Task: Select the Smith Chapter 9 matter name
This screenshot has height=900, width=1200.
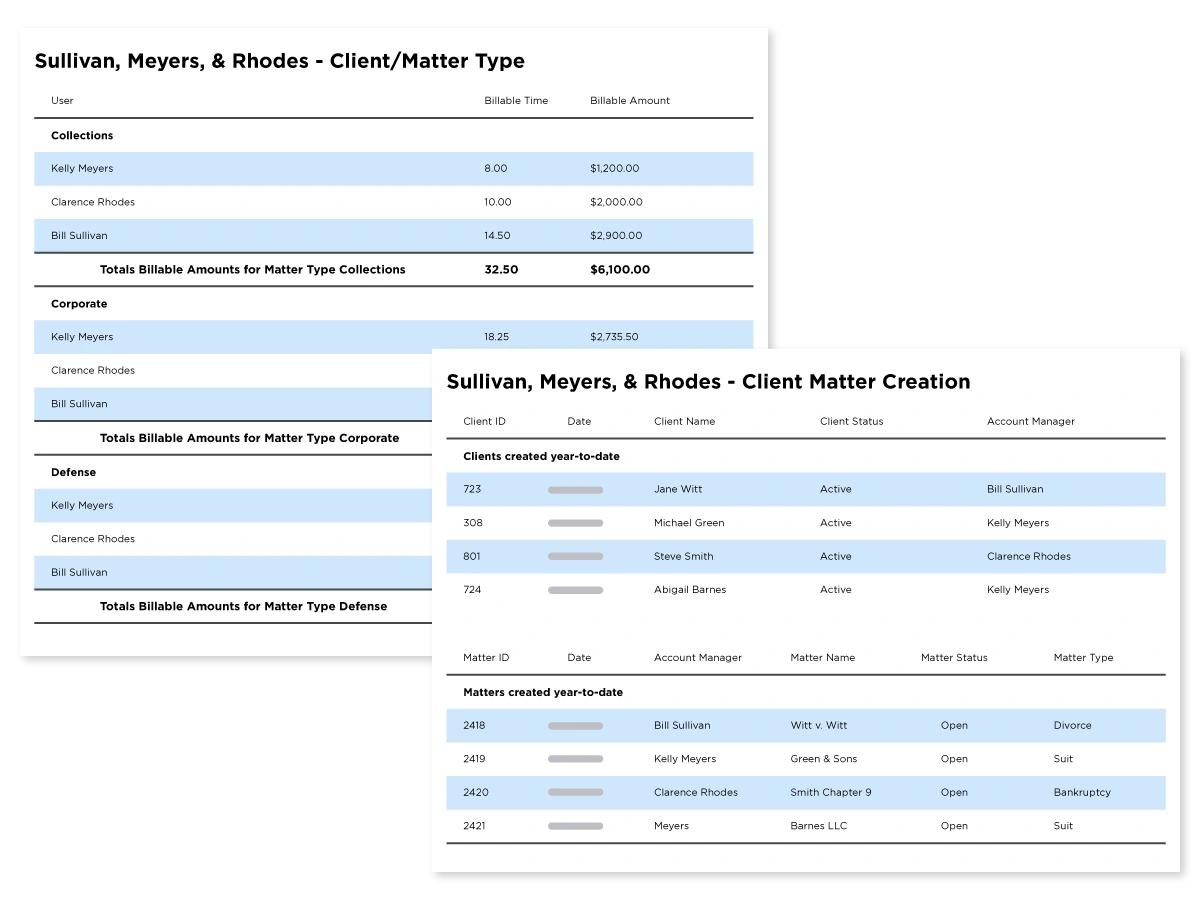Action: [830, 792]
